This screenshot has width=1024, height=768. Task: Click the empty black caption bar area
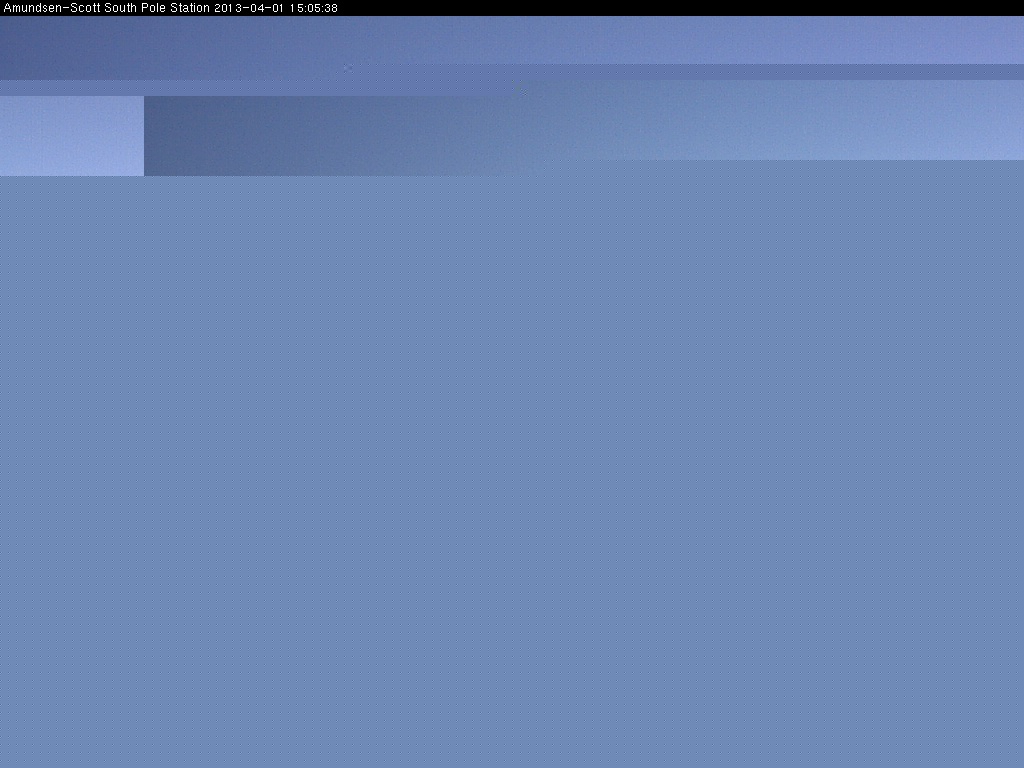680,8
